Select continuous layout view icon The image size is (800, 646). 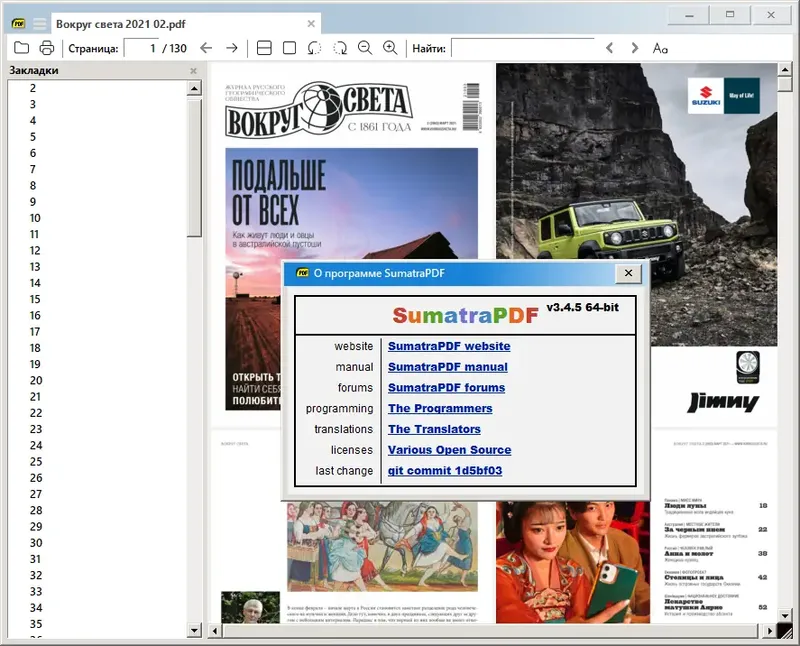pyautogui.click(x=264, y=48)
